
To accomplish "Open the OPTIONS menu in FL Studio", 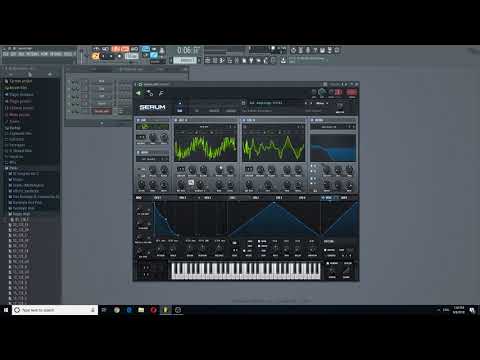I will click(56, 54).
